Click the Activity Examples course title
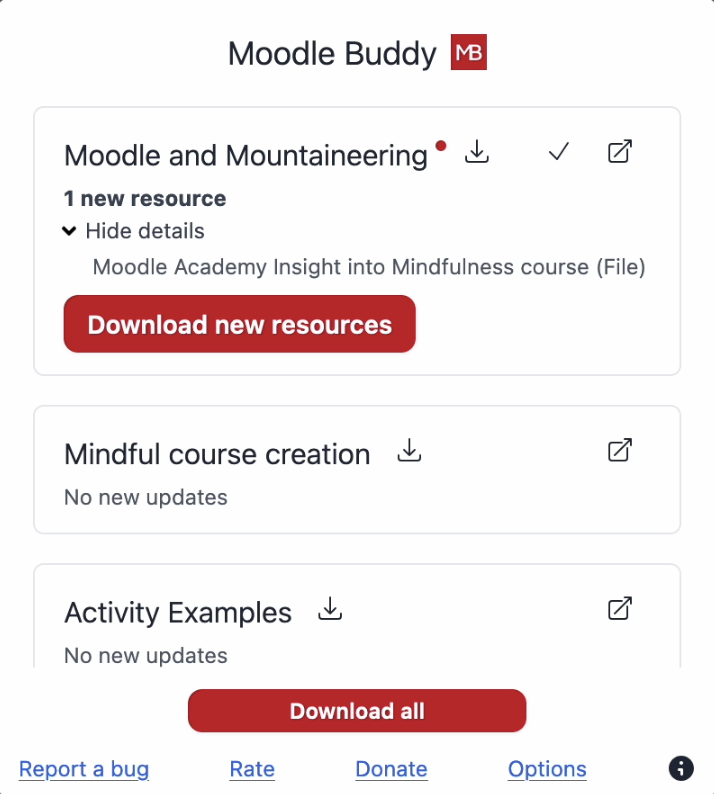Viewport: 714px width, 794px height. 178,612
